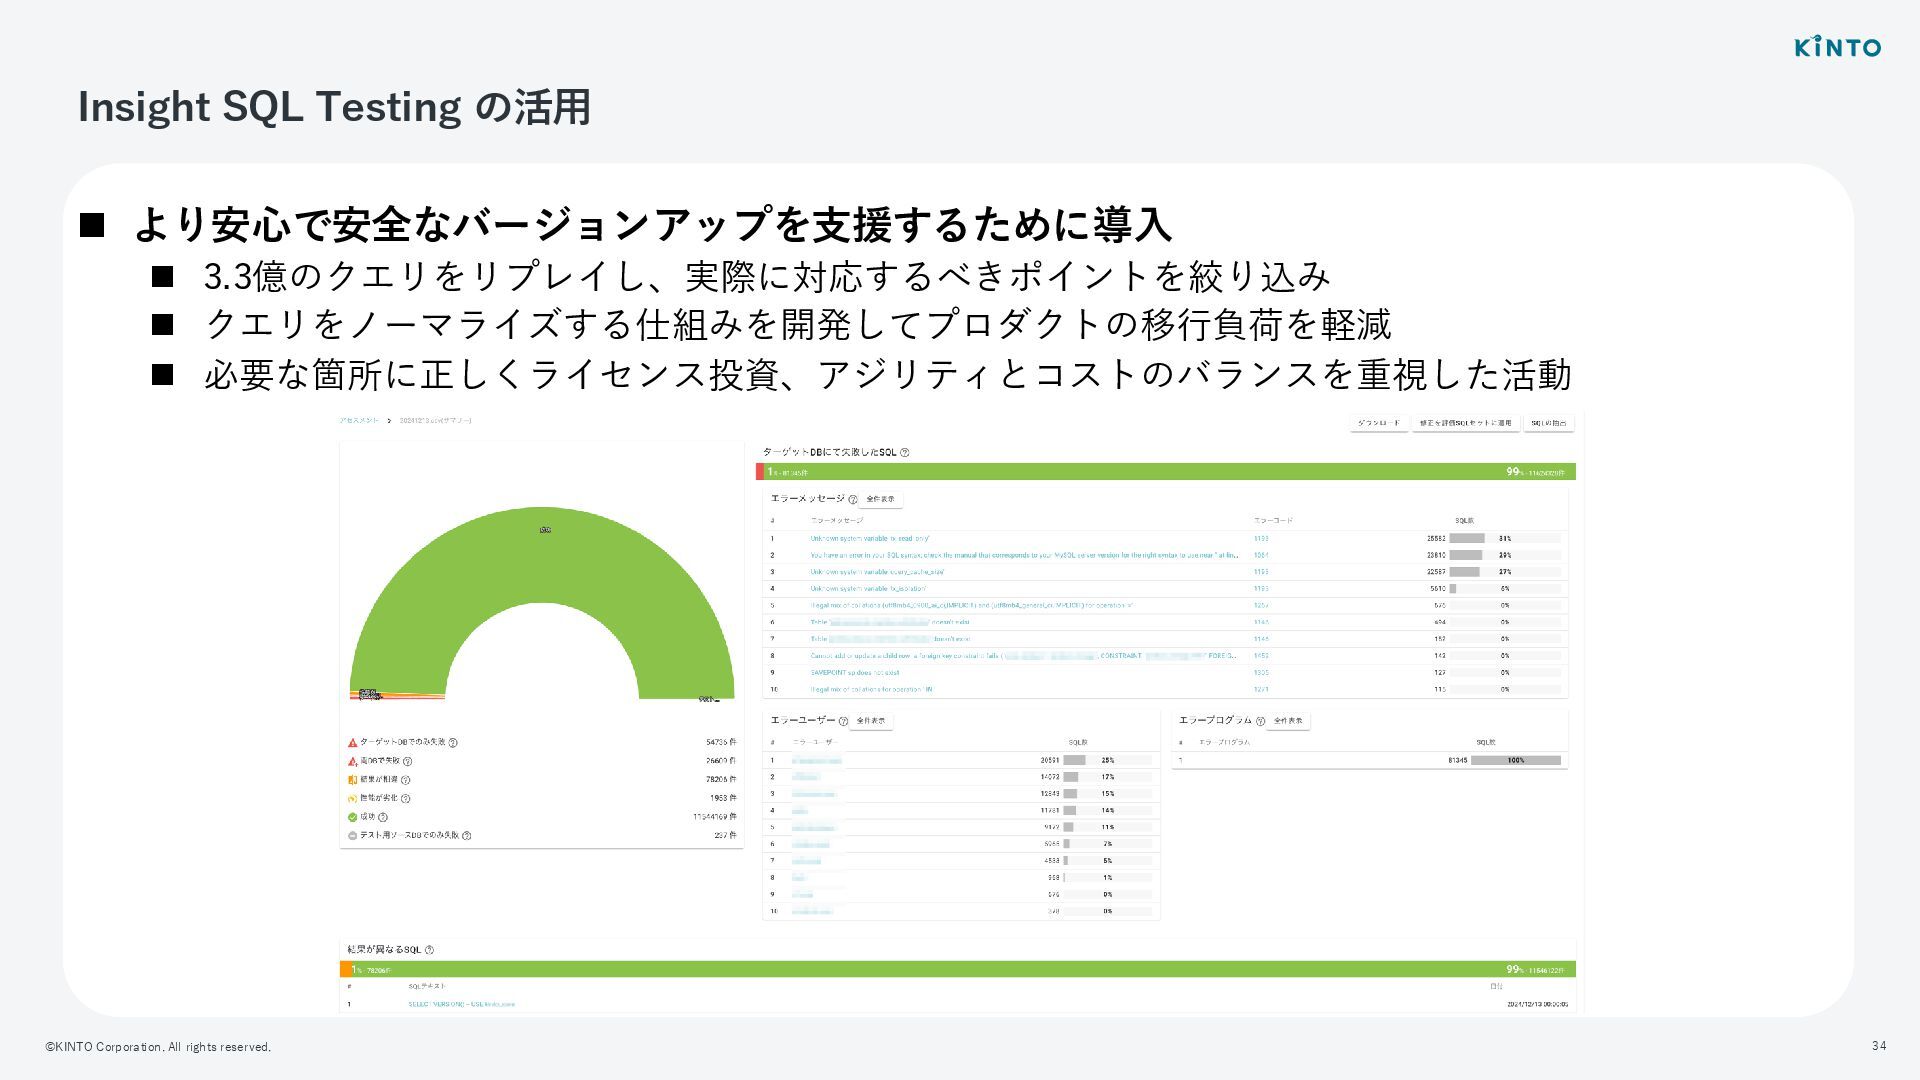1920x1080 pixels.
Task: Click the help icon beside ターゲットDBにて失敗したSQL
Action: tap(905, 453)
